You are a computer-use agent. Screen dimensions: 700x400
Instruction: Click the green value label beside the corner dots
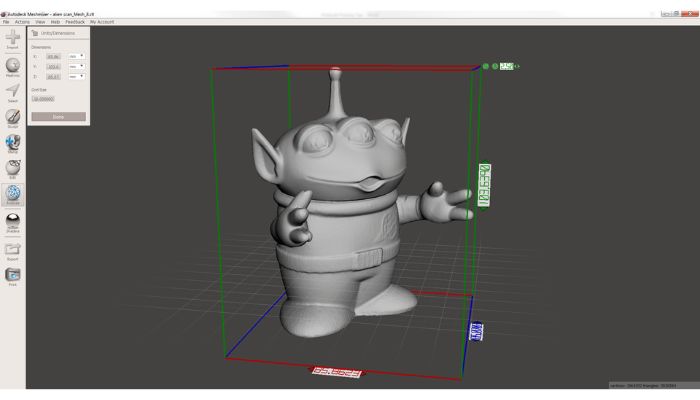pyautogui.click(x=506, y=66)
